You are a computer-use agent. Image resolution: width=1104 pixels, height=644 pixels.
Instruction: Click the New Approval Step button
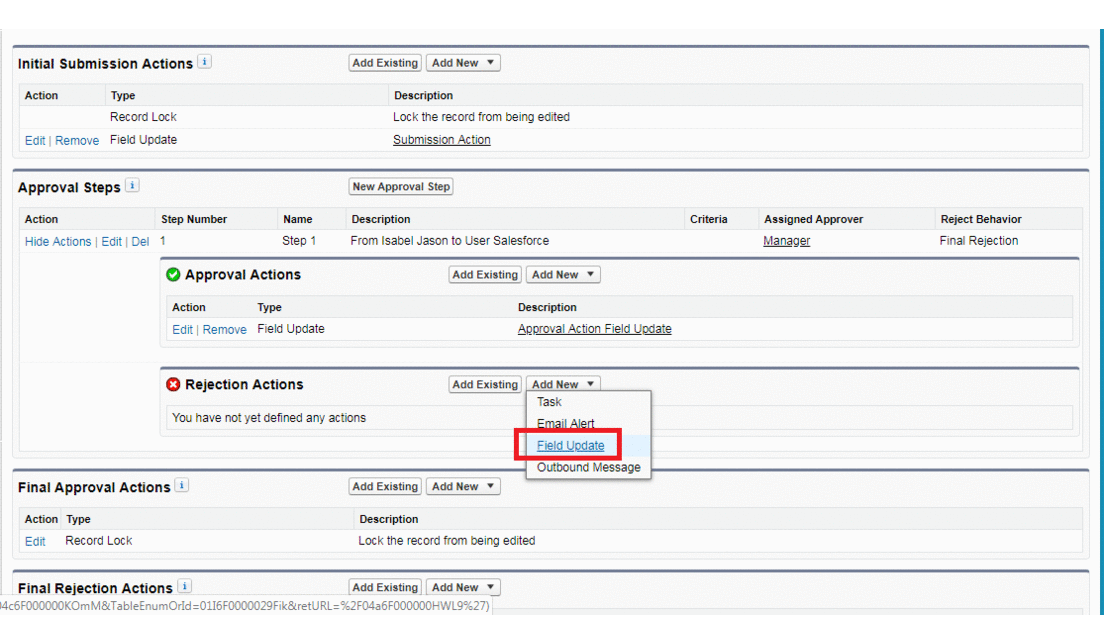pos(401,187)
